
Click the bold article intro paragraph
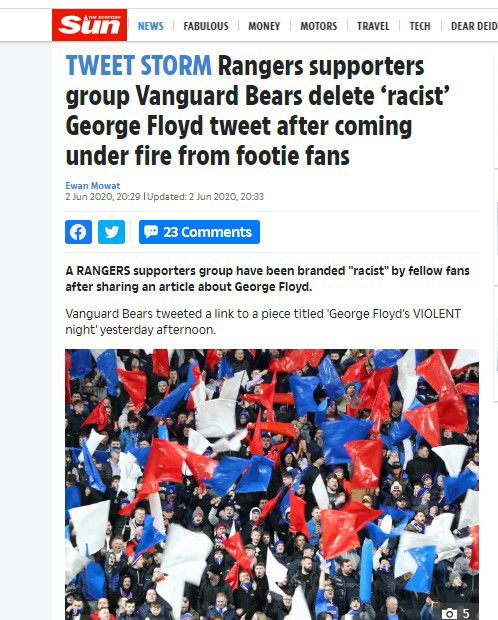pyautogui.click(x=267, y=279)
